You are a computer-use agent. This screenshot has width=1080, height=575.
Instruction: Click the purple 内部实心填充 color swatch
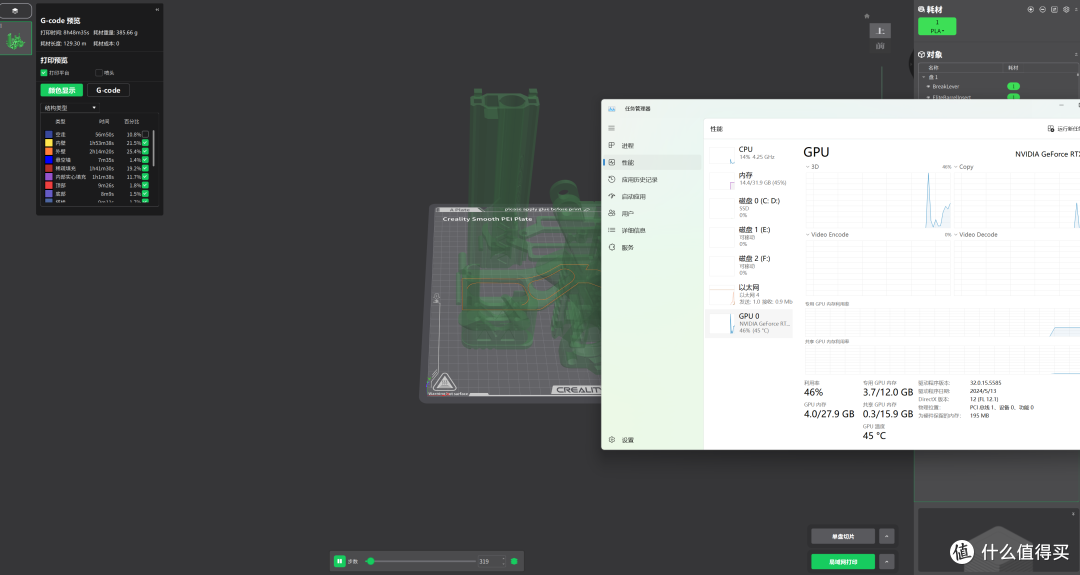tap(49, 176)
